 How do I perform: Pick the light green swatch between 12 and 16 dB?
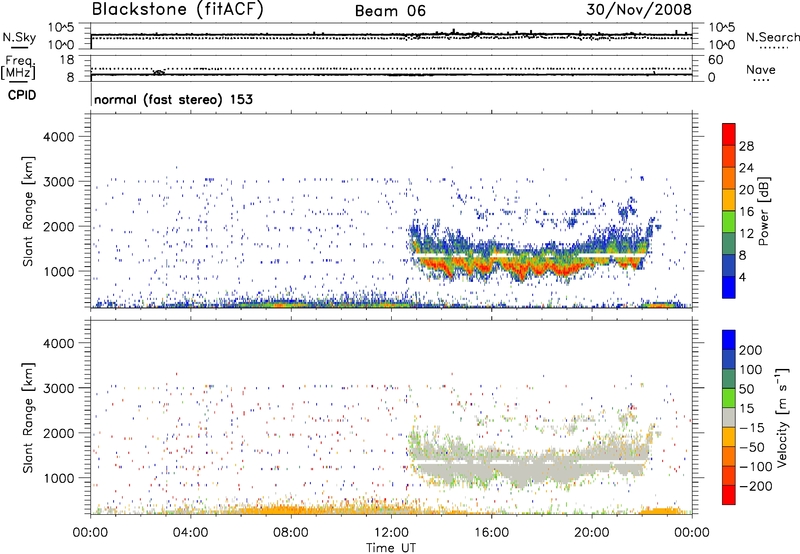[729, 222]
